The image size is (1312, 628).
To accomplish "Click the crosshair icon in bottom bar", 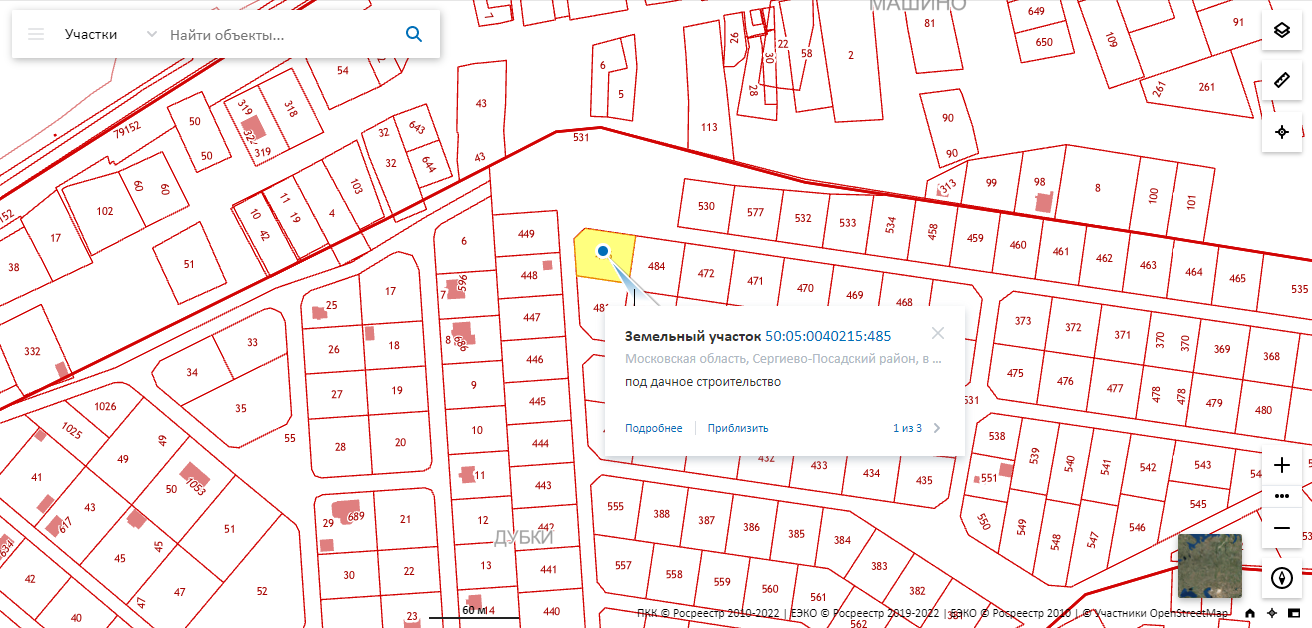I will tap(1271, 613).
